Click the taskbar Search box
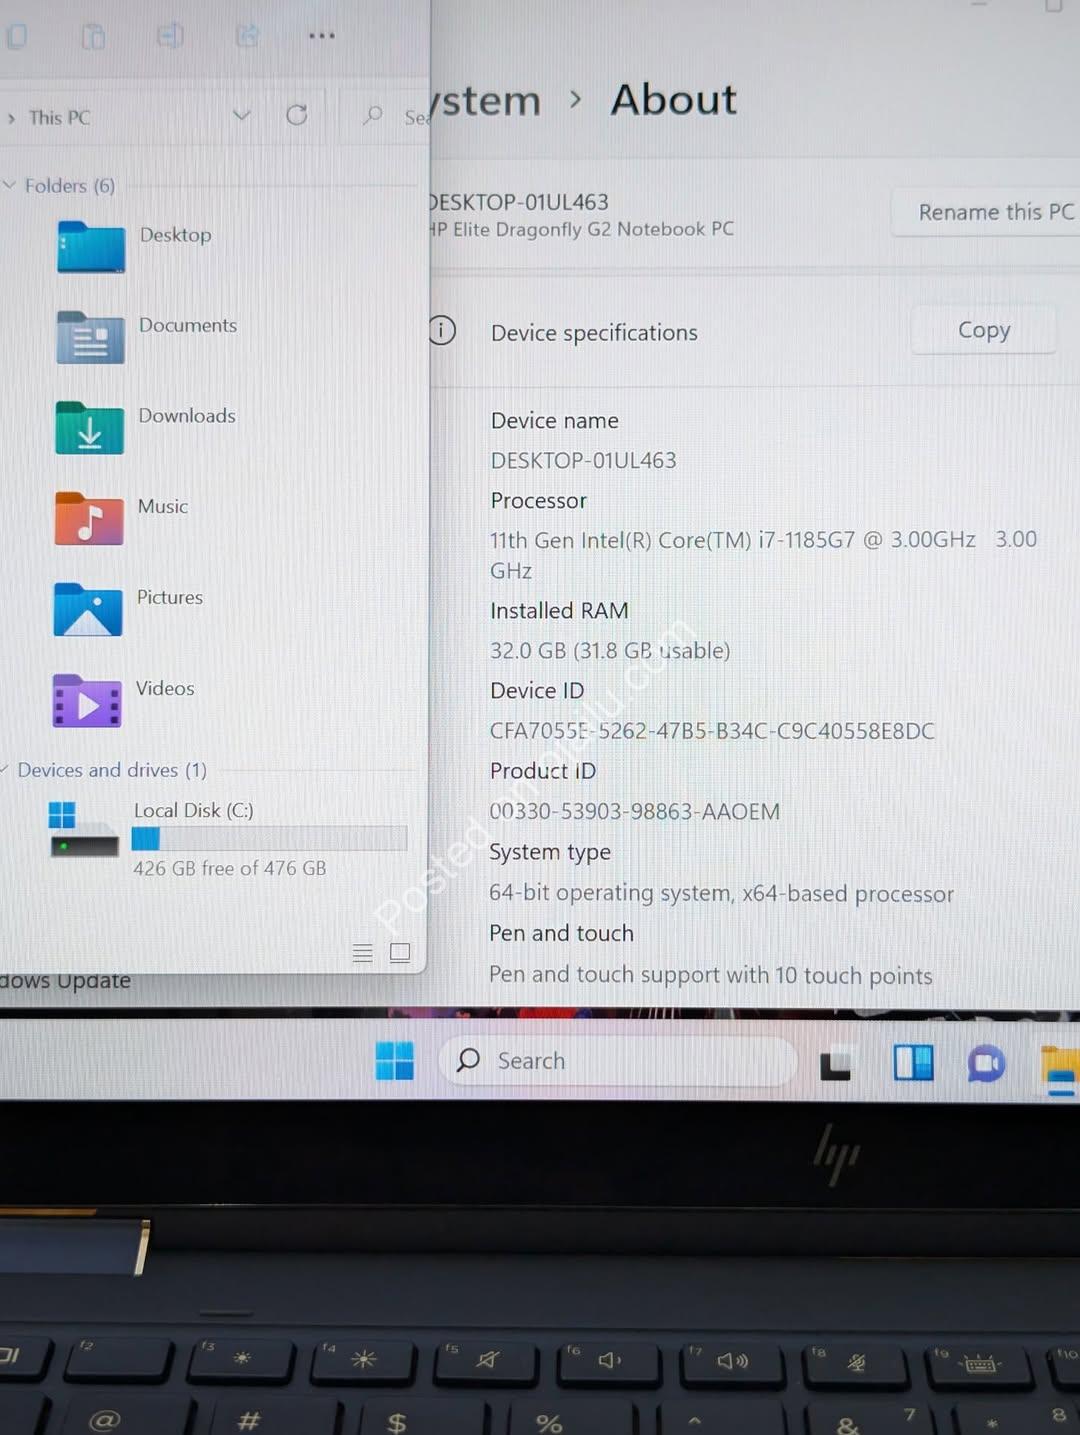This screenshot has height=1435, width=1080. 617,1061
